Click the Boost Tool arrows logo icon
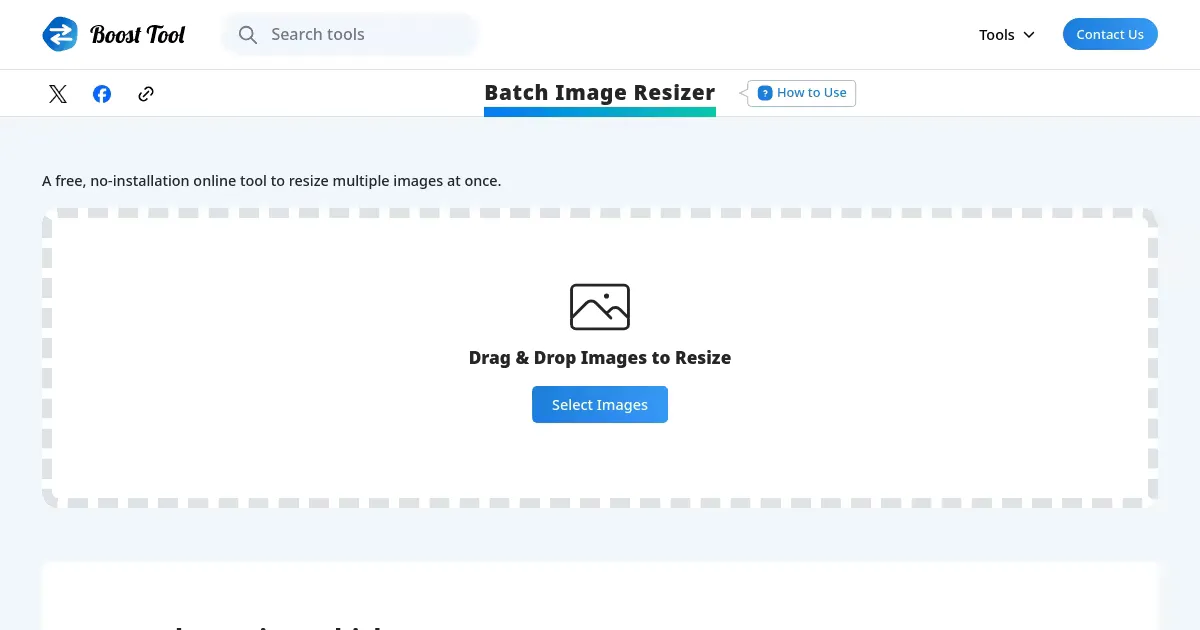This screenshot has width=1200, height=630. tap(60, 34)
